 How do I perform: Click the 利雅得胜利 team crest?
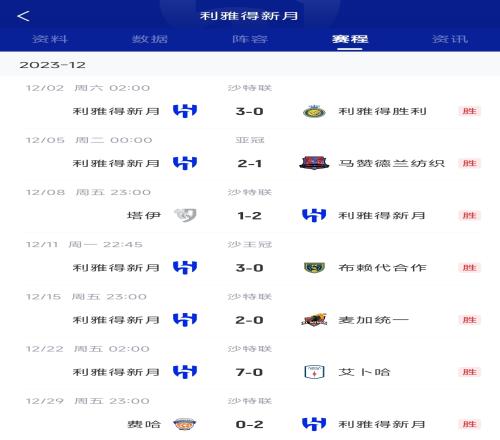[x=314, y=111]
